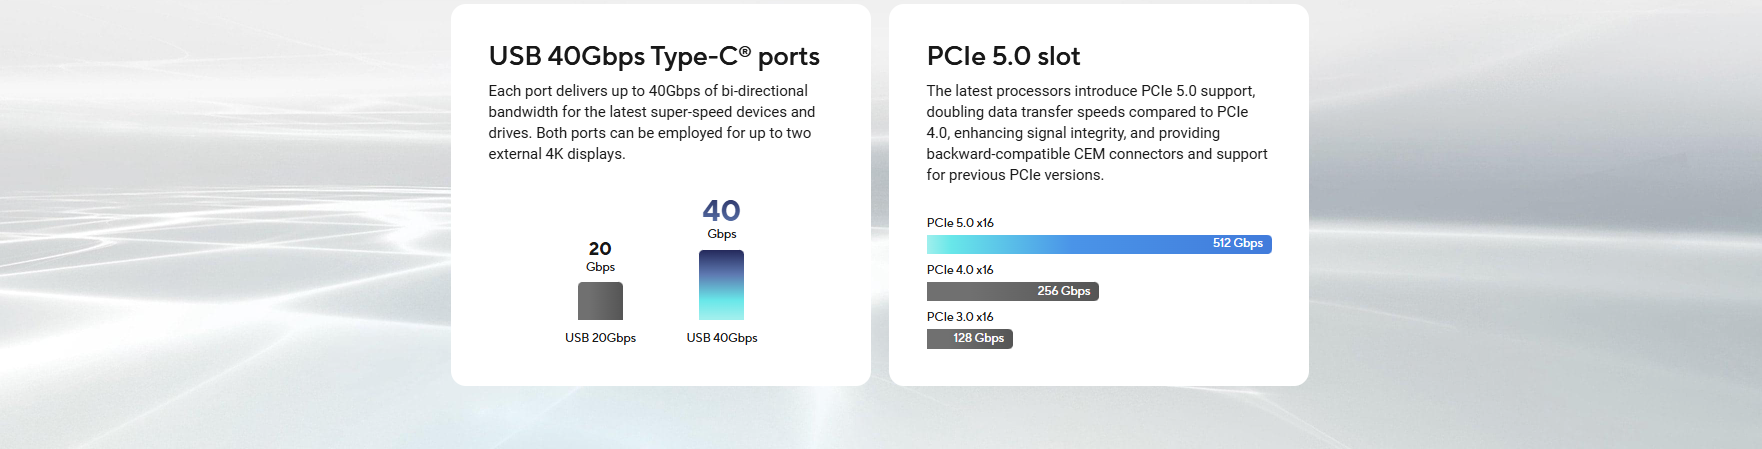
Task: Click the USB bi-directional bandwidth description paragraph
Action: pos(652,122)
